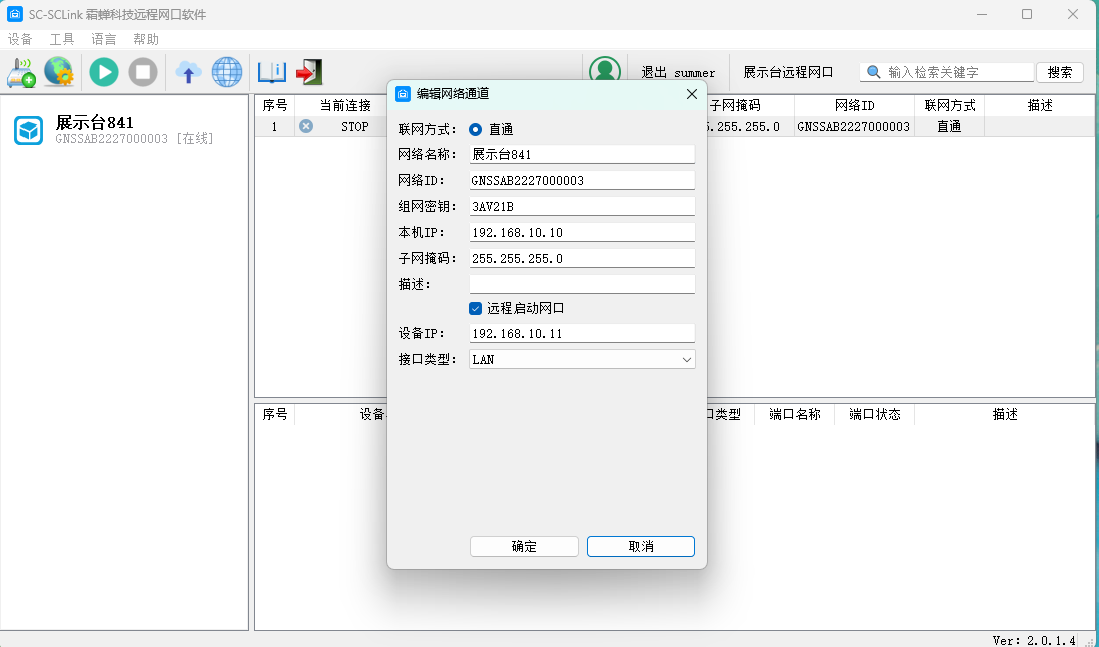Click the 设备IP input field
This screenshot has height=647, width=1099.
[x=582, y=333]
